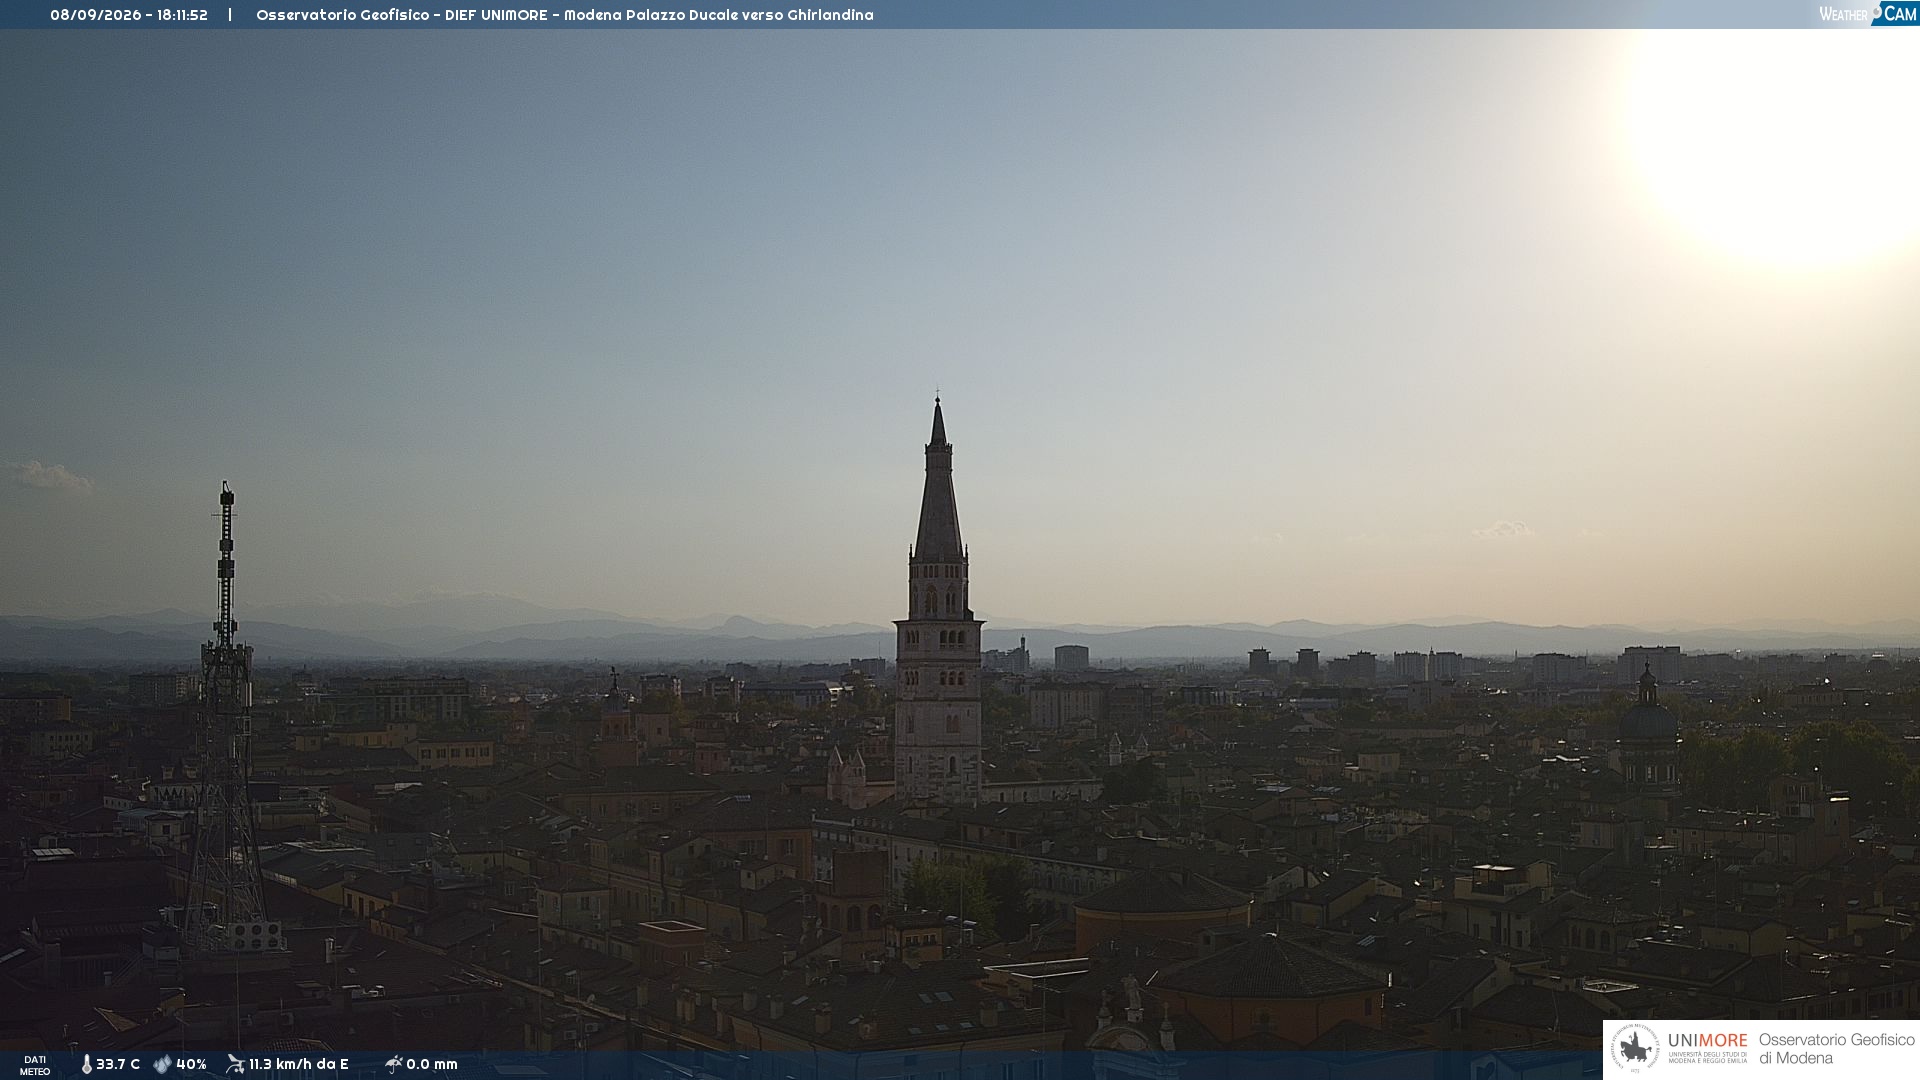This screenshot has height=1080, width=1920.
Task: Select the 33.7 C temperature reading
Action: (x=118, y=1065)
